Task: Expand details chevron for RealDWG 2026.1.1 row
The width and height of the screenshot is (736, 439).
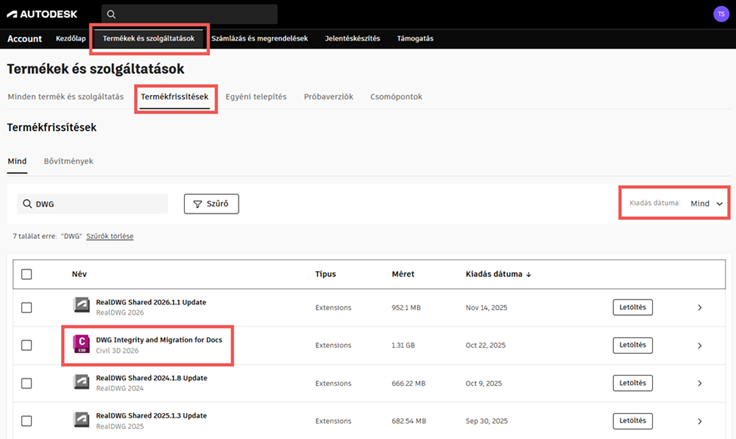Action: click(x=699, y=308)
